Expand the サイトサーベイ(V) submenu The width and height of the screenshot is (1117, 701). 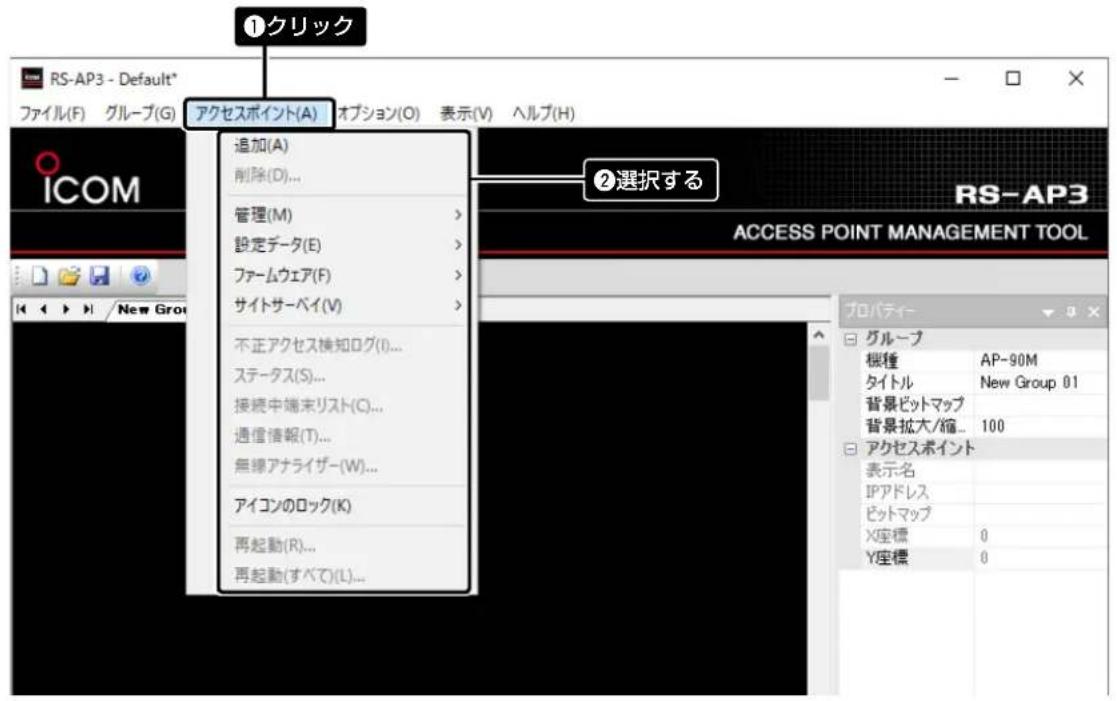pos(348,306)
